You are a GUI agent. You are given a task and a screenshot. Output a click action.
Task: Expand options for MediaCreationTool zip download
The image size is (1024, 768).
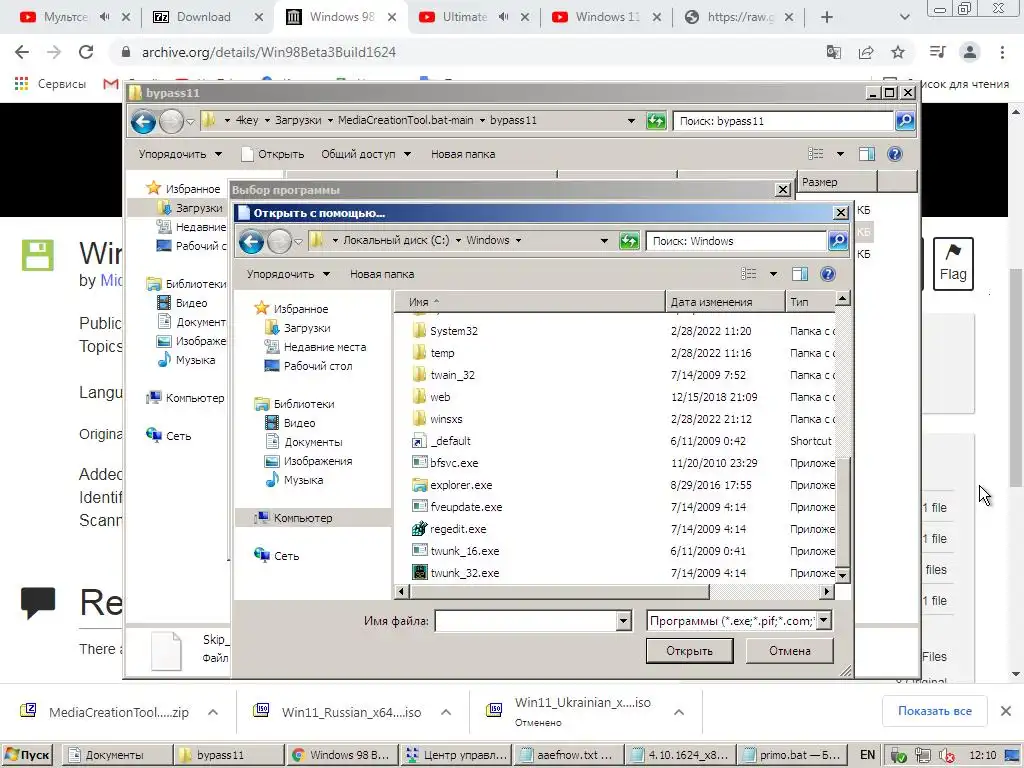(x=213, y=712)
